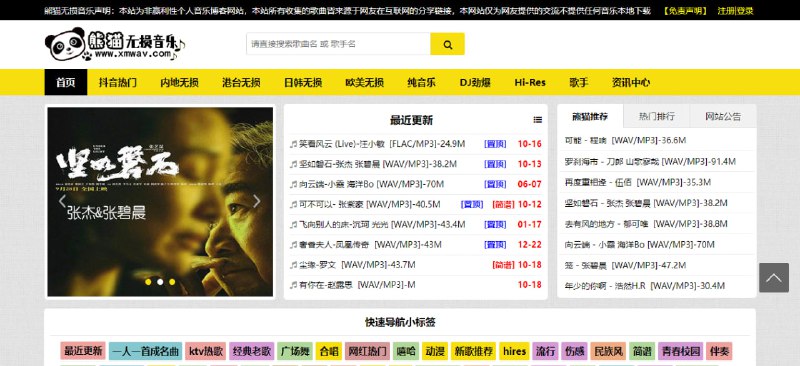Screen dimensions: 800x366
Task: Open the DJ劲爆 navigation item
Action: tap(475, 82)
